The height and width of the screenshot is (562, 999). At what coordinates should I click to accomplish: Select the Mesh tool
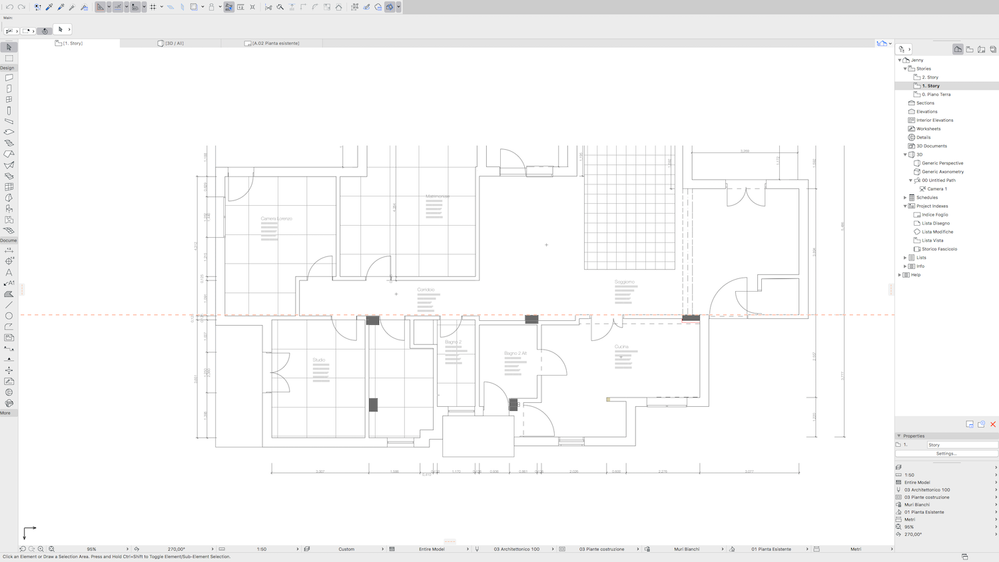coord(9,230)
